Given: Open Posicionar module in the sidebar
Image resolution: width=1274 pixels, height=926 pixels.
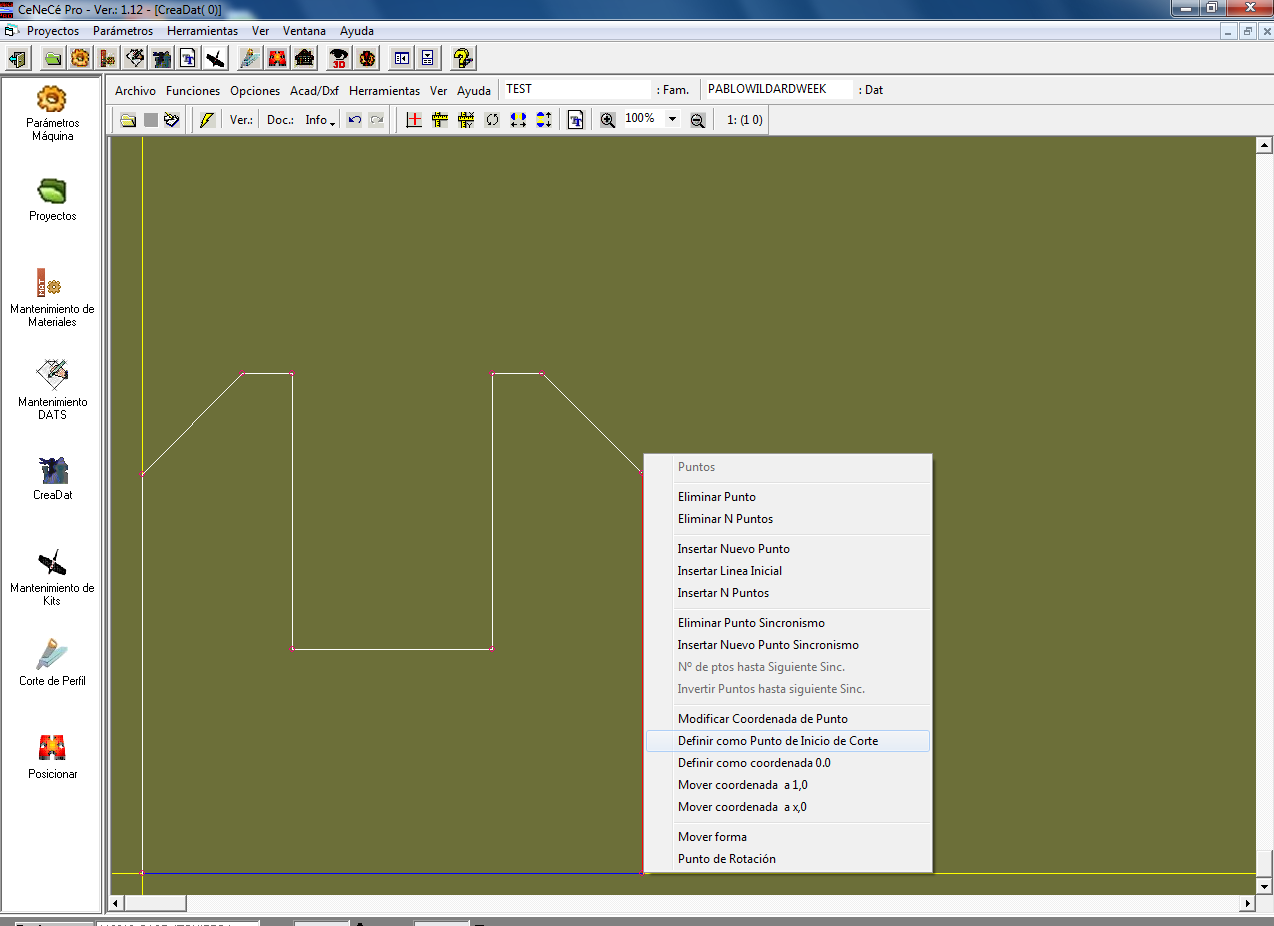Looking at the screenshot, I should click(52, 757).
